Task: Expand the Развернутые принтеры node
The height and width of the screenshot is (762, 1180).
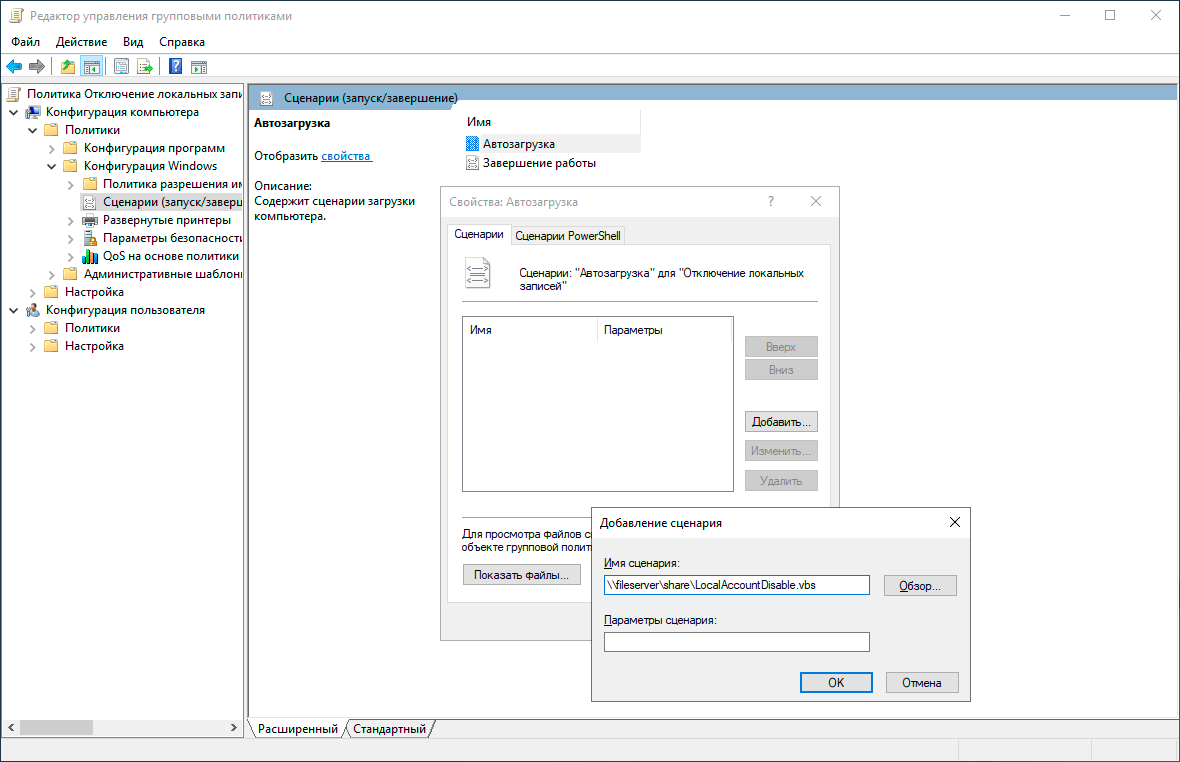Action: click(x=71, y=221)
